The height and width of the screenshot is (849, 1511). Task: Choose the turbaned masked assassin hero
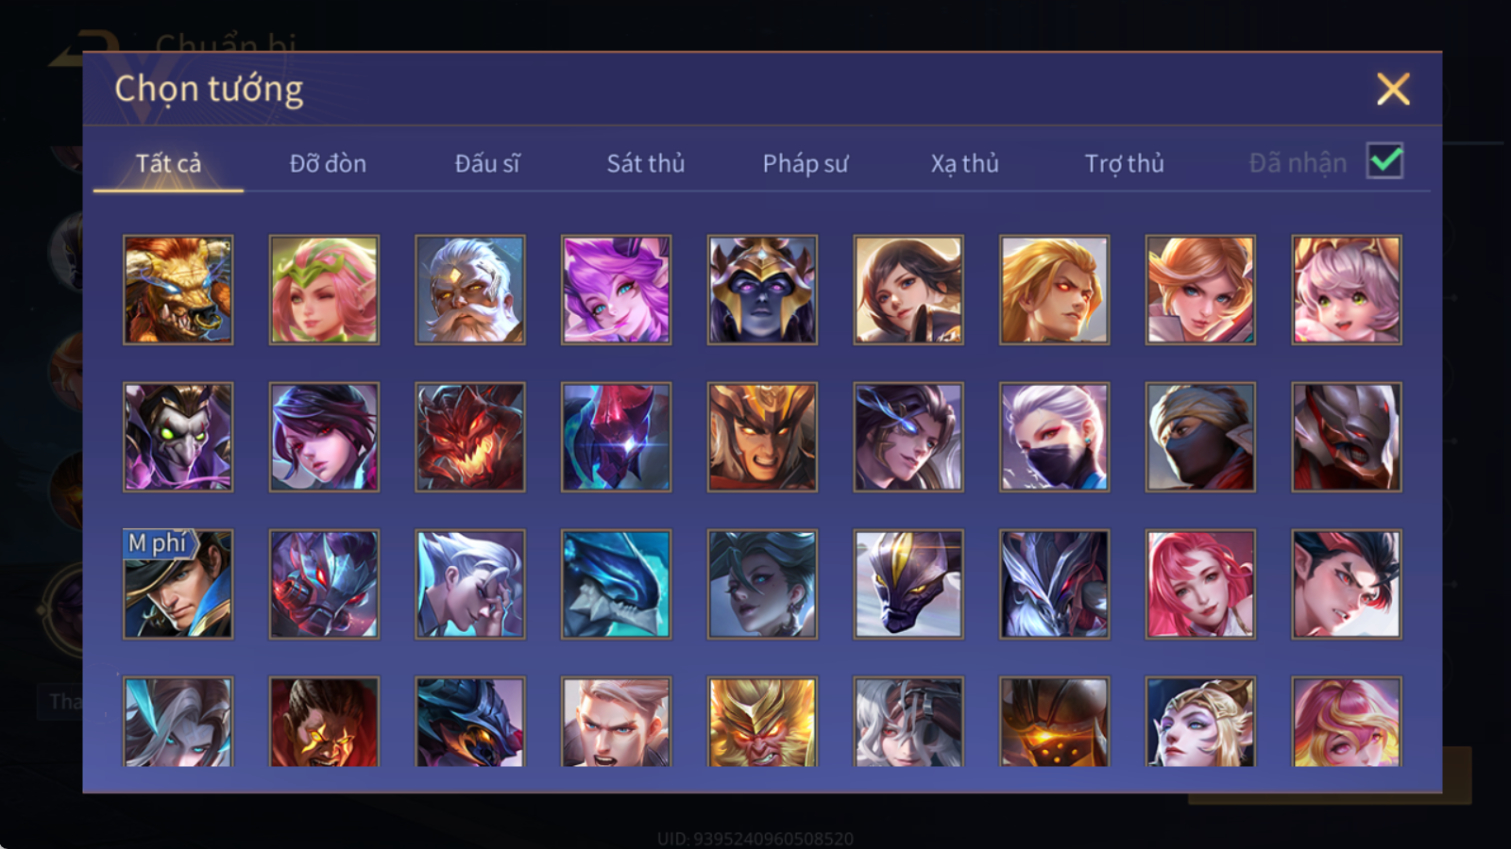(1200, 437)
